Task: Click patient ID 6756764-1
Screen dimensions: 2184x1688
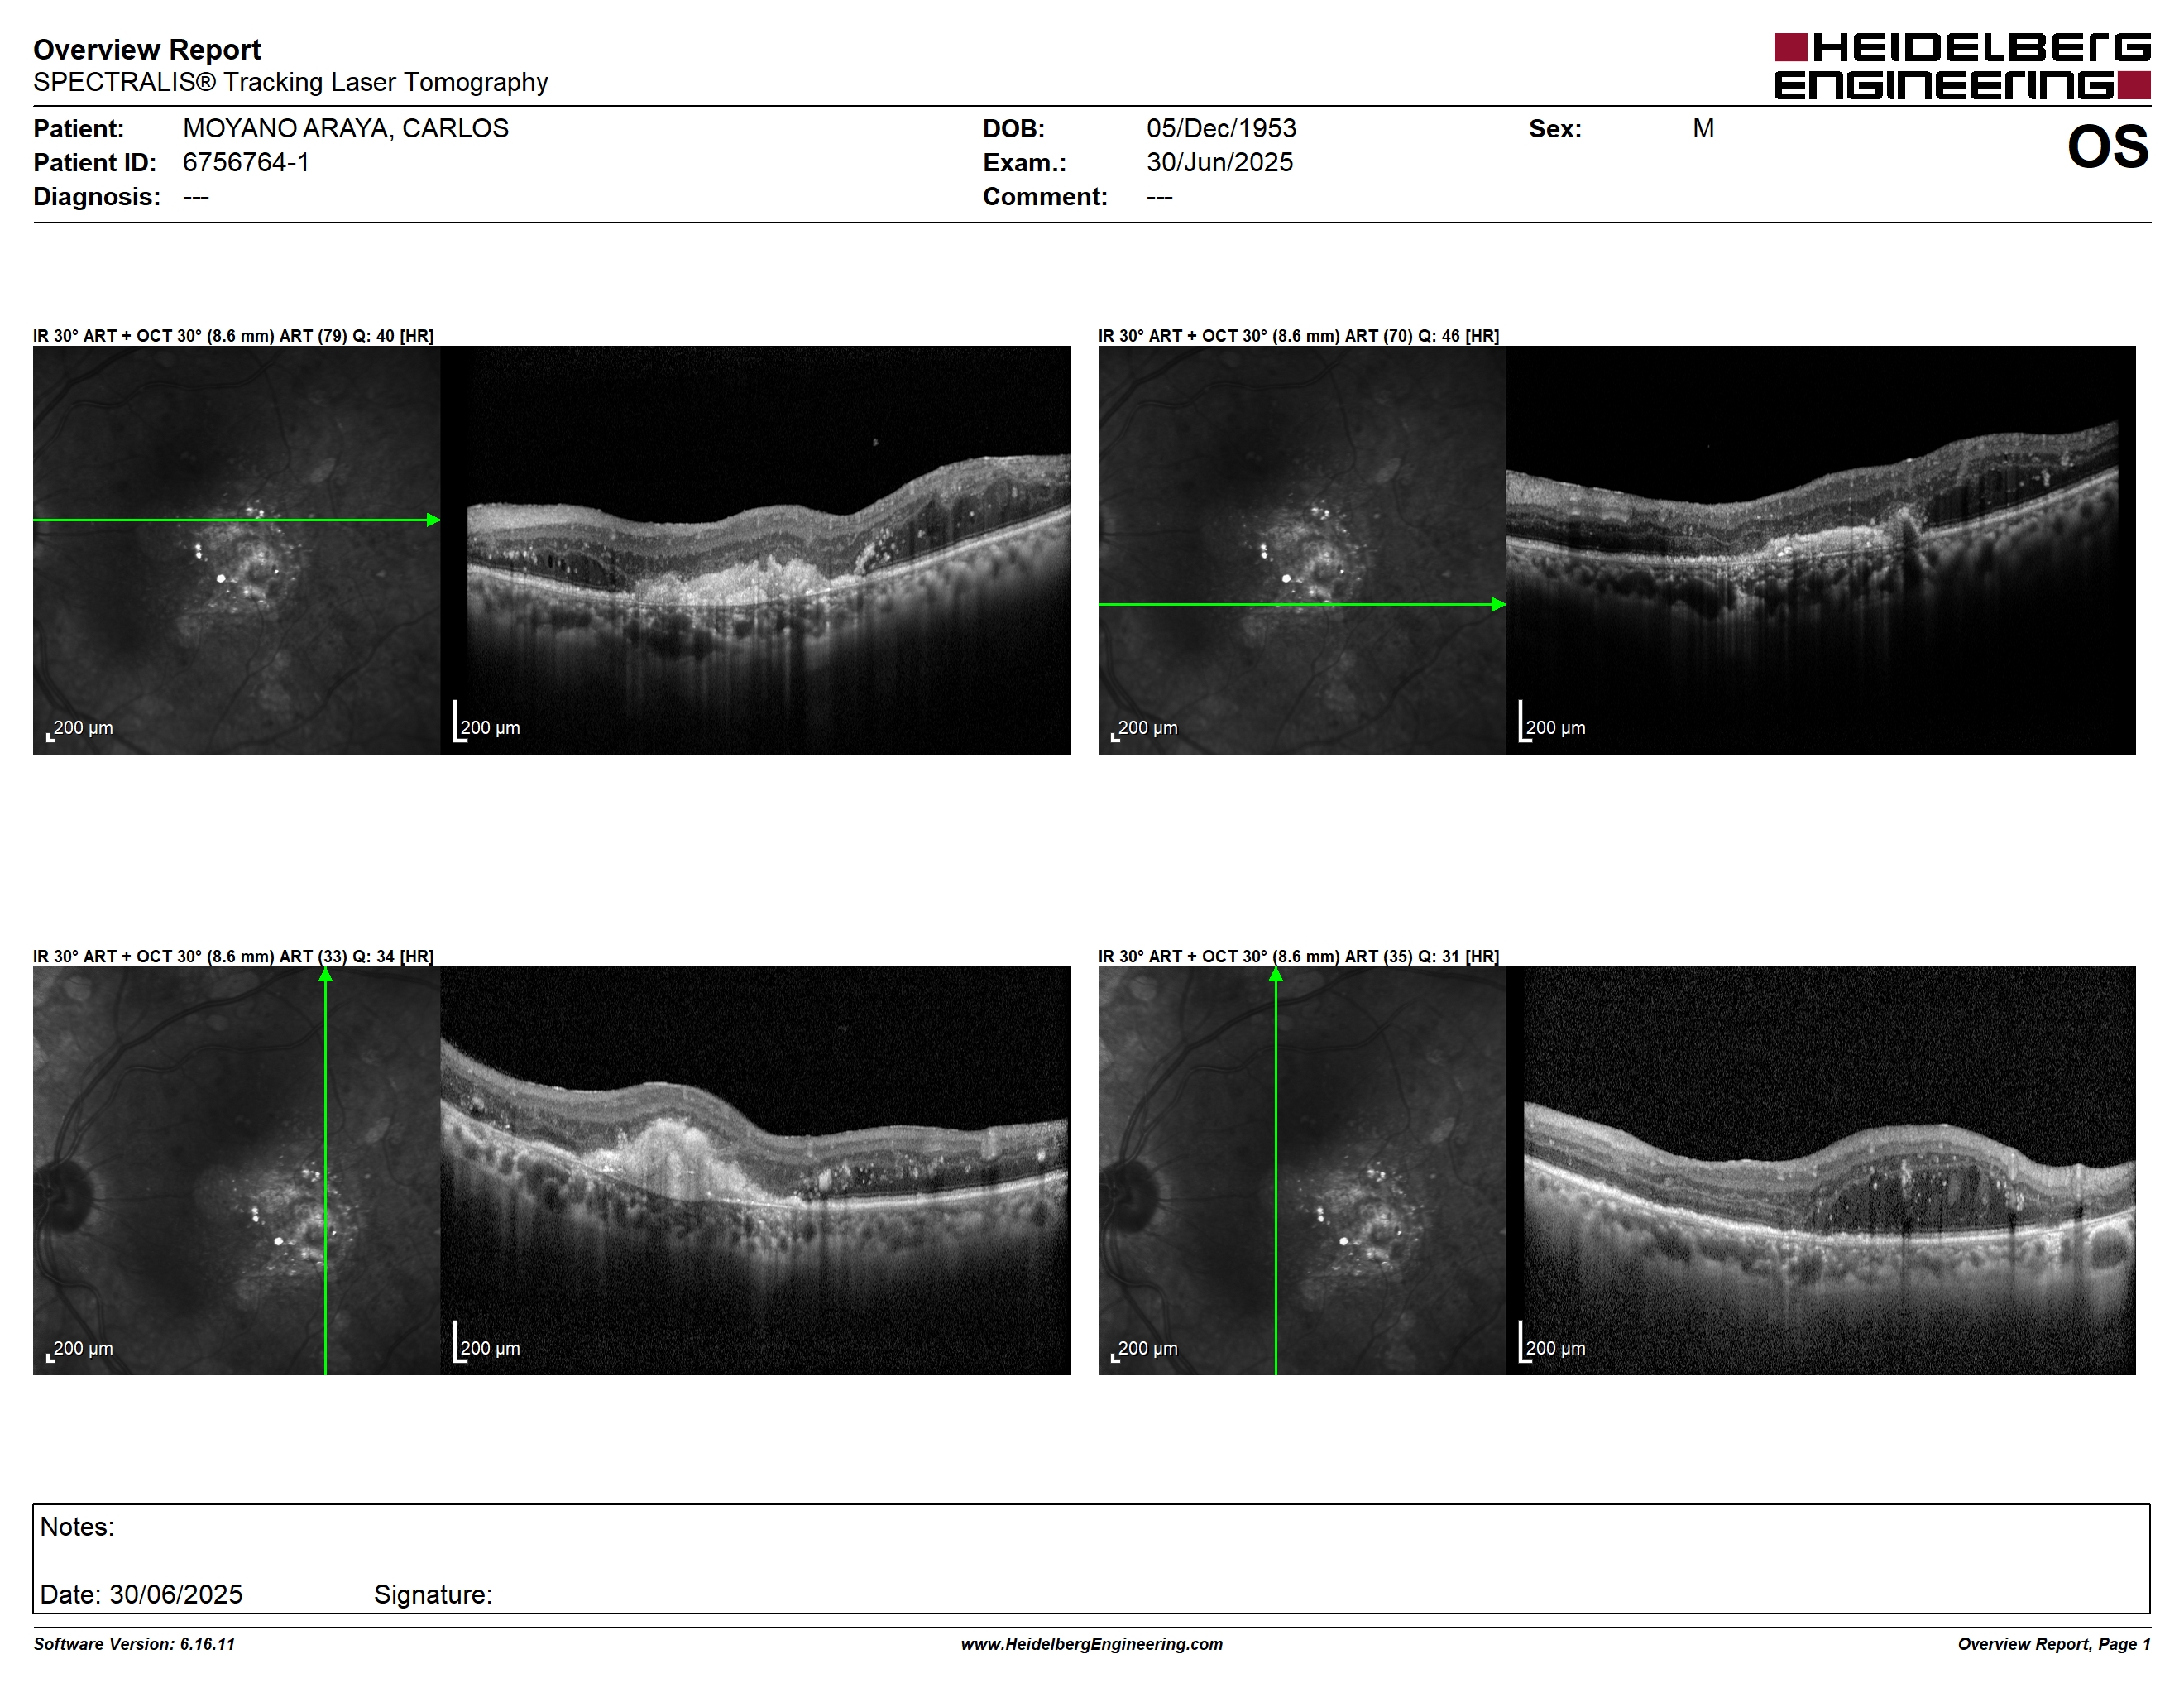Action: [246, 162]
